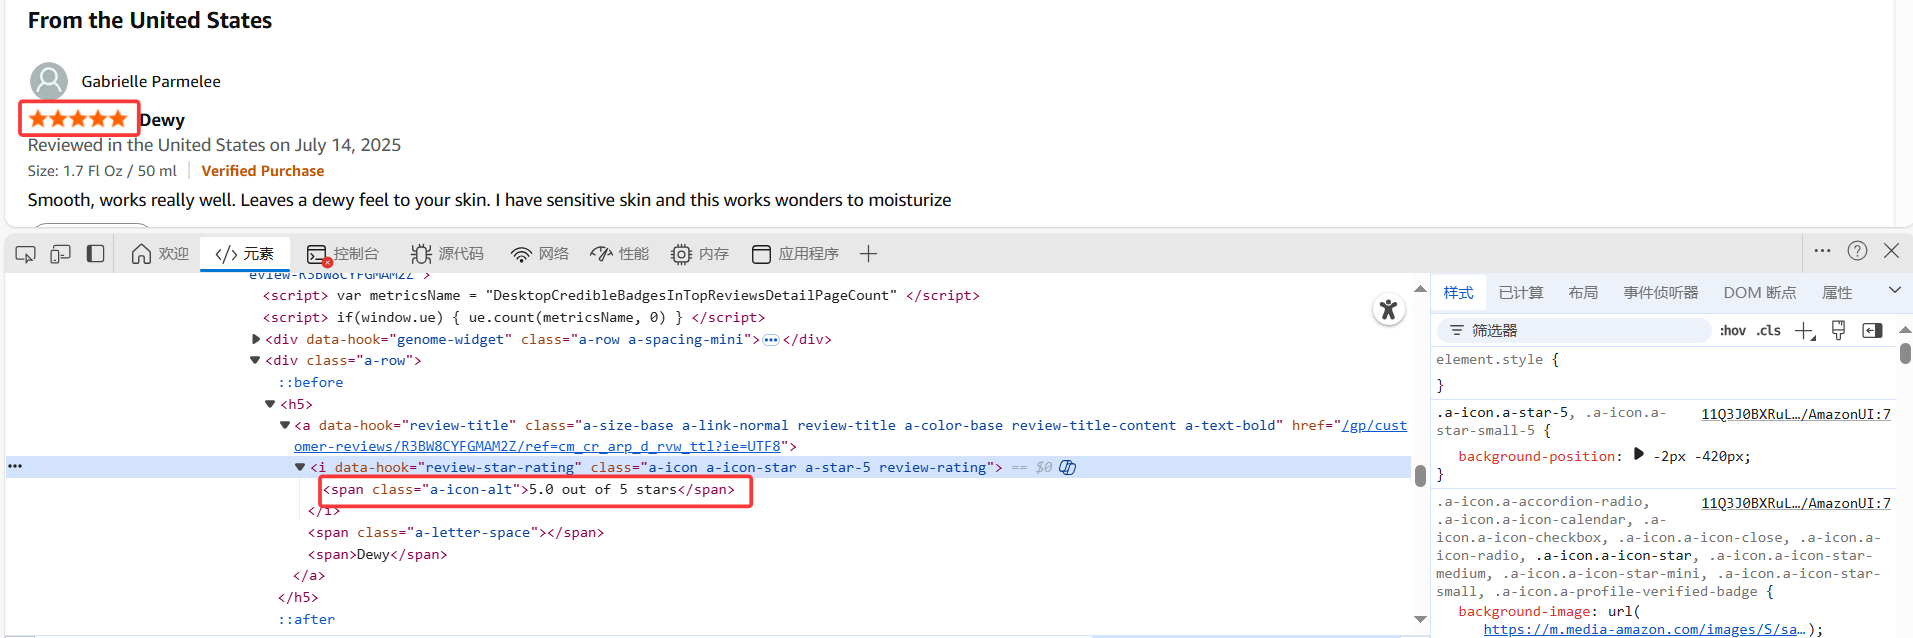Open DevTools customize menu (three dots)
Viewport: 1913px width, 638px height.
pos(1822,251)
